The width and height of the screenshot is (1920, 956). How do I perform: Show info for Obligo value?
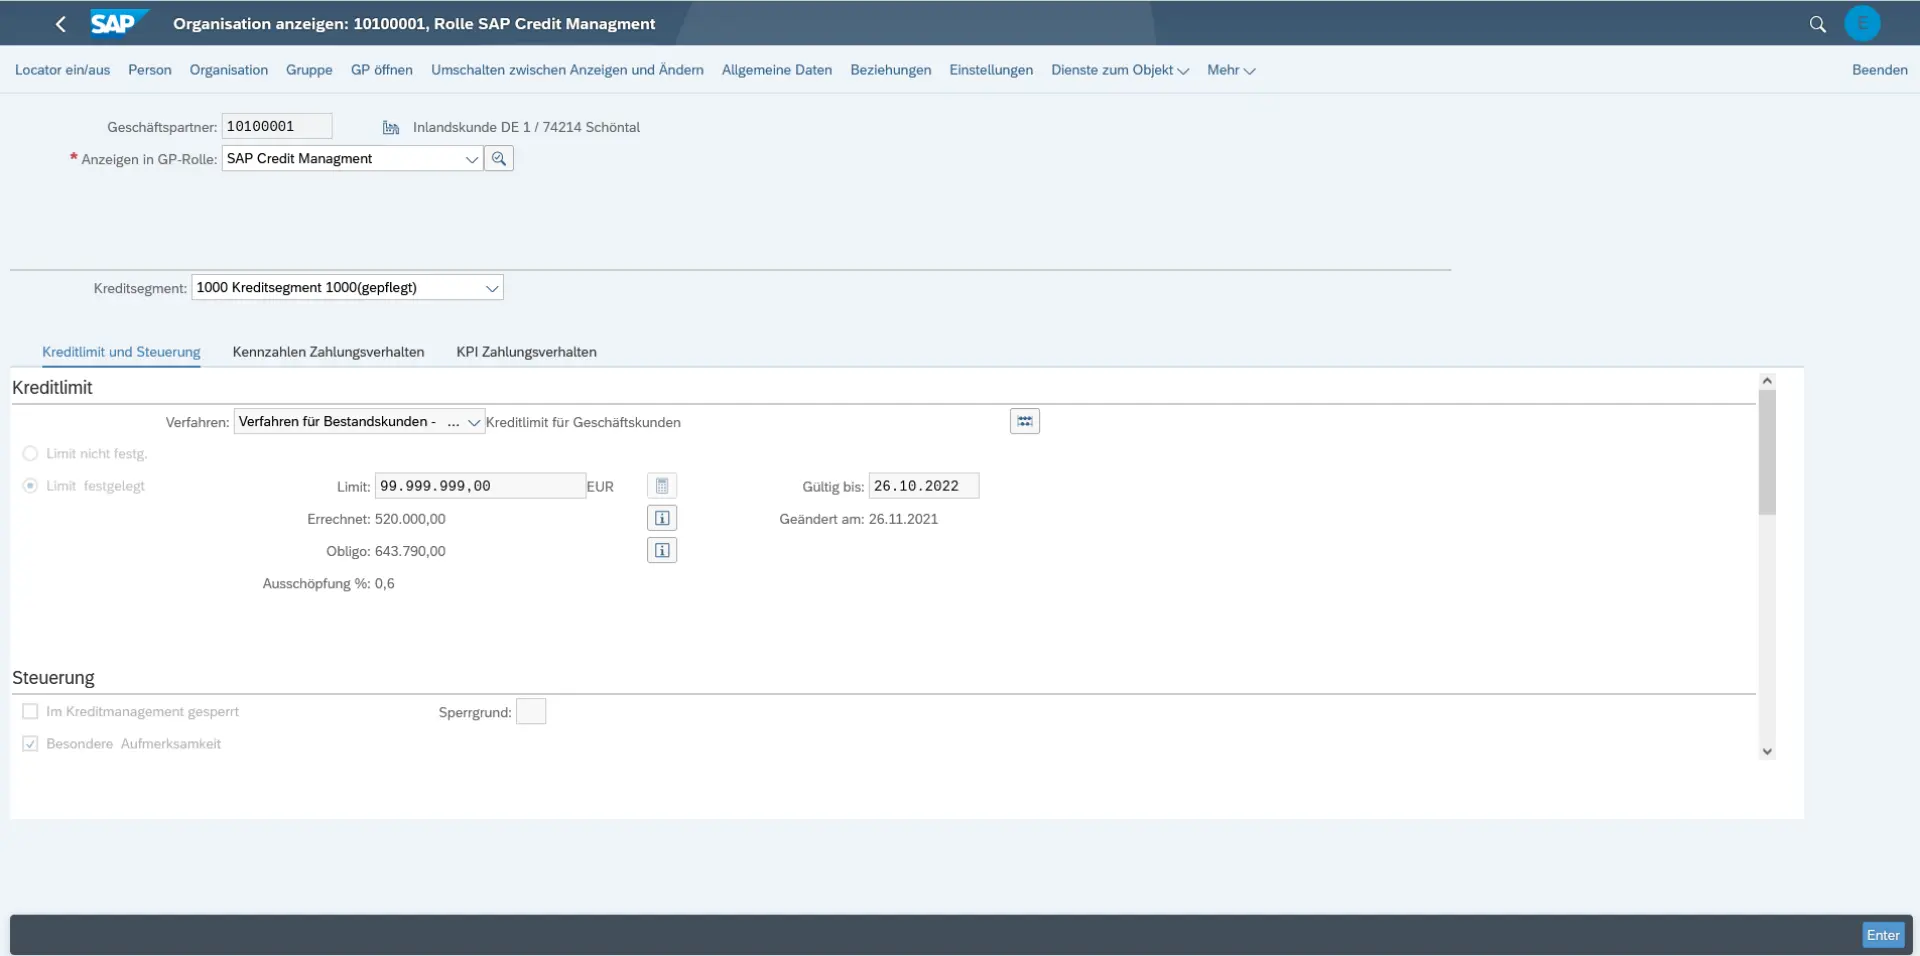tap(662, 551)
